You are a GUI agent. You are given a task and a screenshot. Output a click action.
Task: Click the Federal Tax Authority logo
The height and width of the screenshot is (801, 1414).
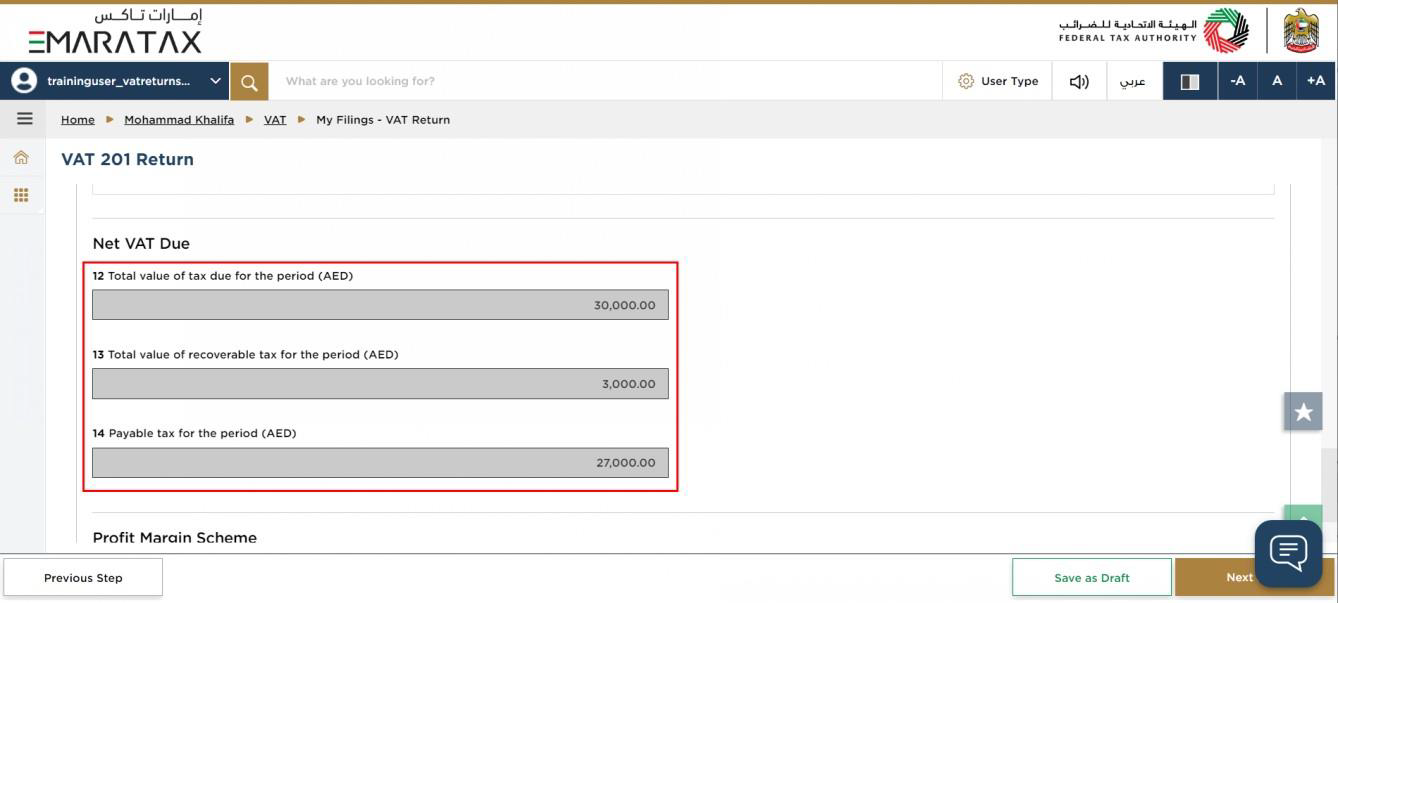pos(1154,31)
